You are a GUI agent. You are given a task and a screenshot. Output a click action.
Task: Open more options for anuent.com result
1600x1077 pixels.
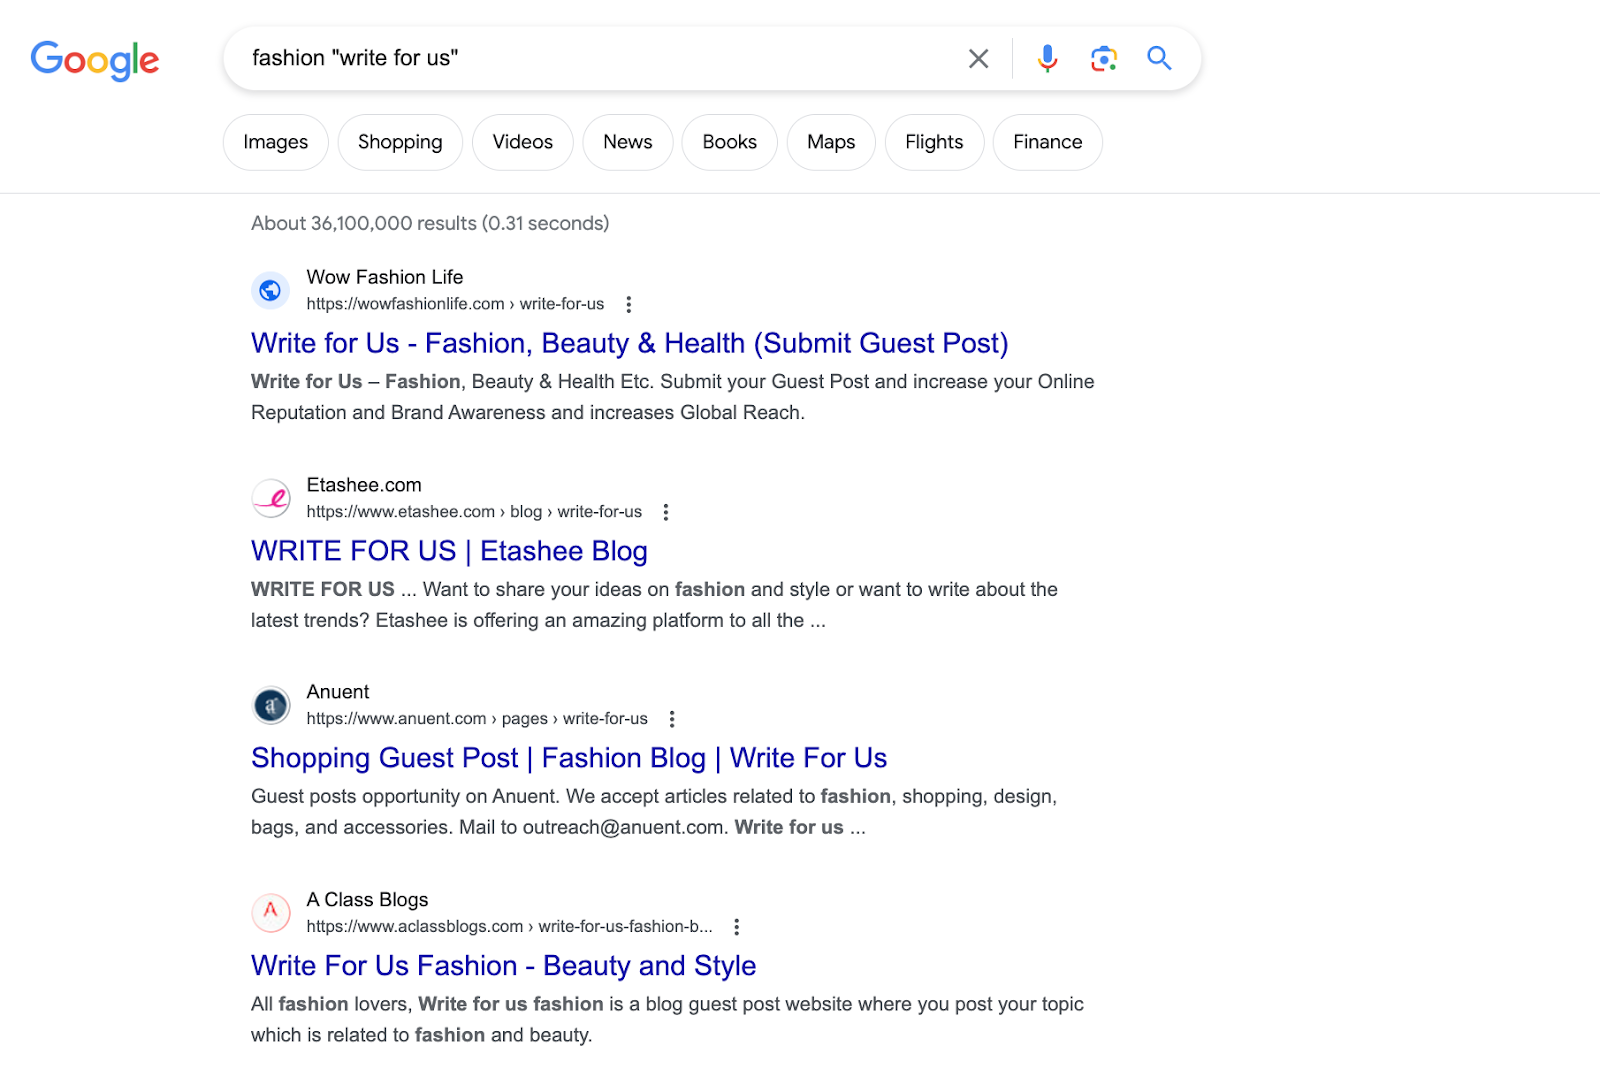tap(672, 719)
